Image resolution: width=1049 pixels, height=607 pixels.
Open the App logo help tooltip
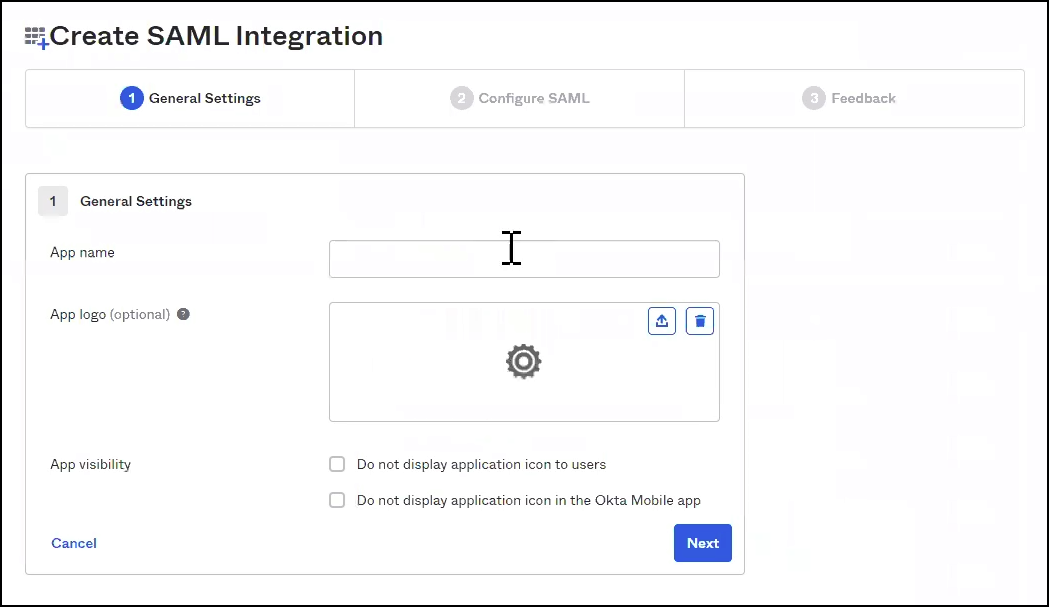click(182, 313)
